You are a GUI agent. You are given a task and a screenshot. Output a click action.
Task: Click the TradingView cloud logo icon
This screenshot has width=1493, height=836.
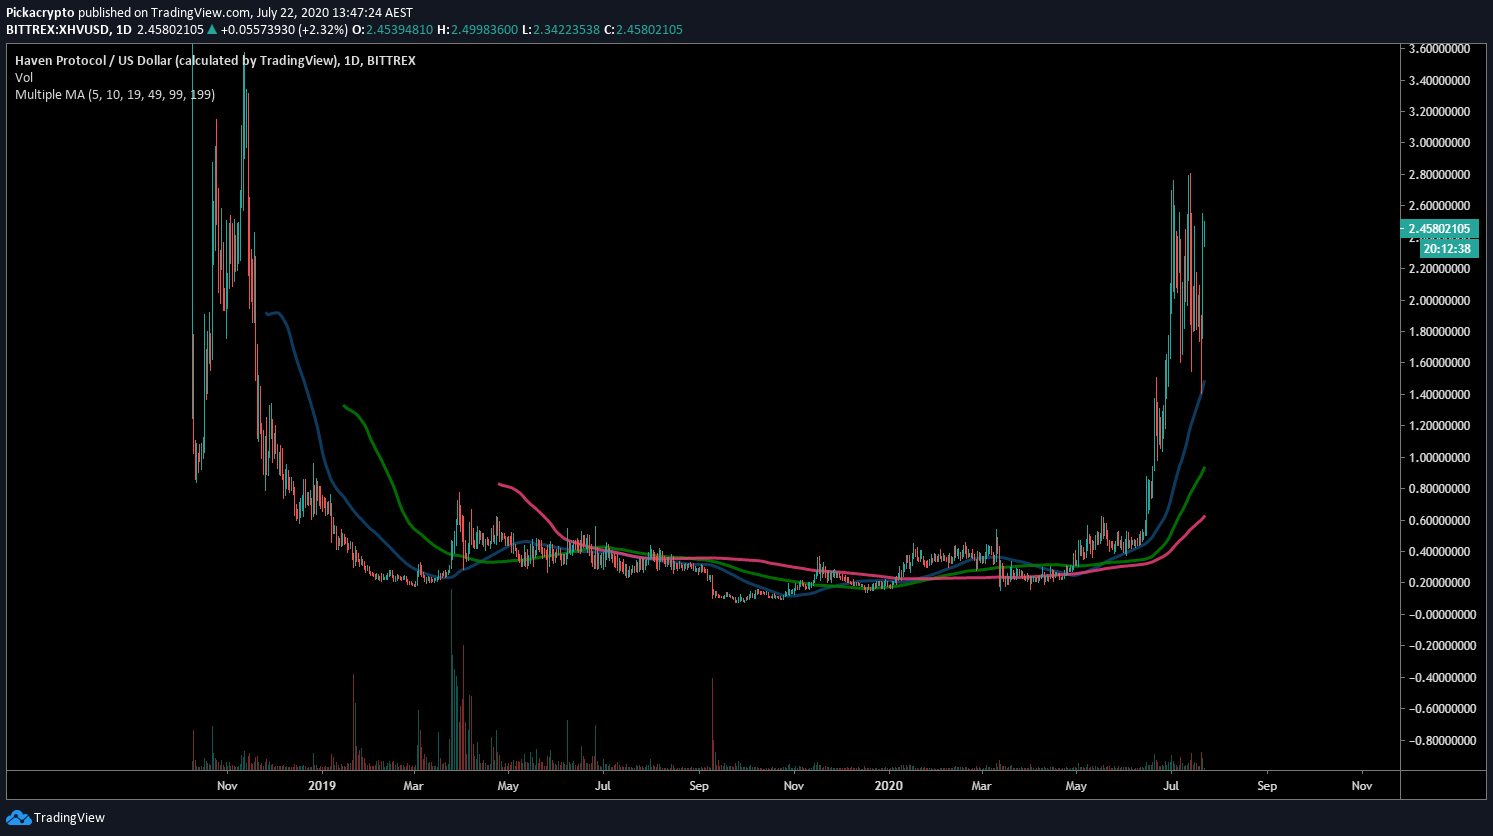click(18, 818)
